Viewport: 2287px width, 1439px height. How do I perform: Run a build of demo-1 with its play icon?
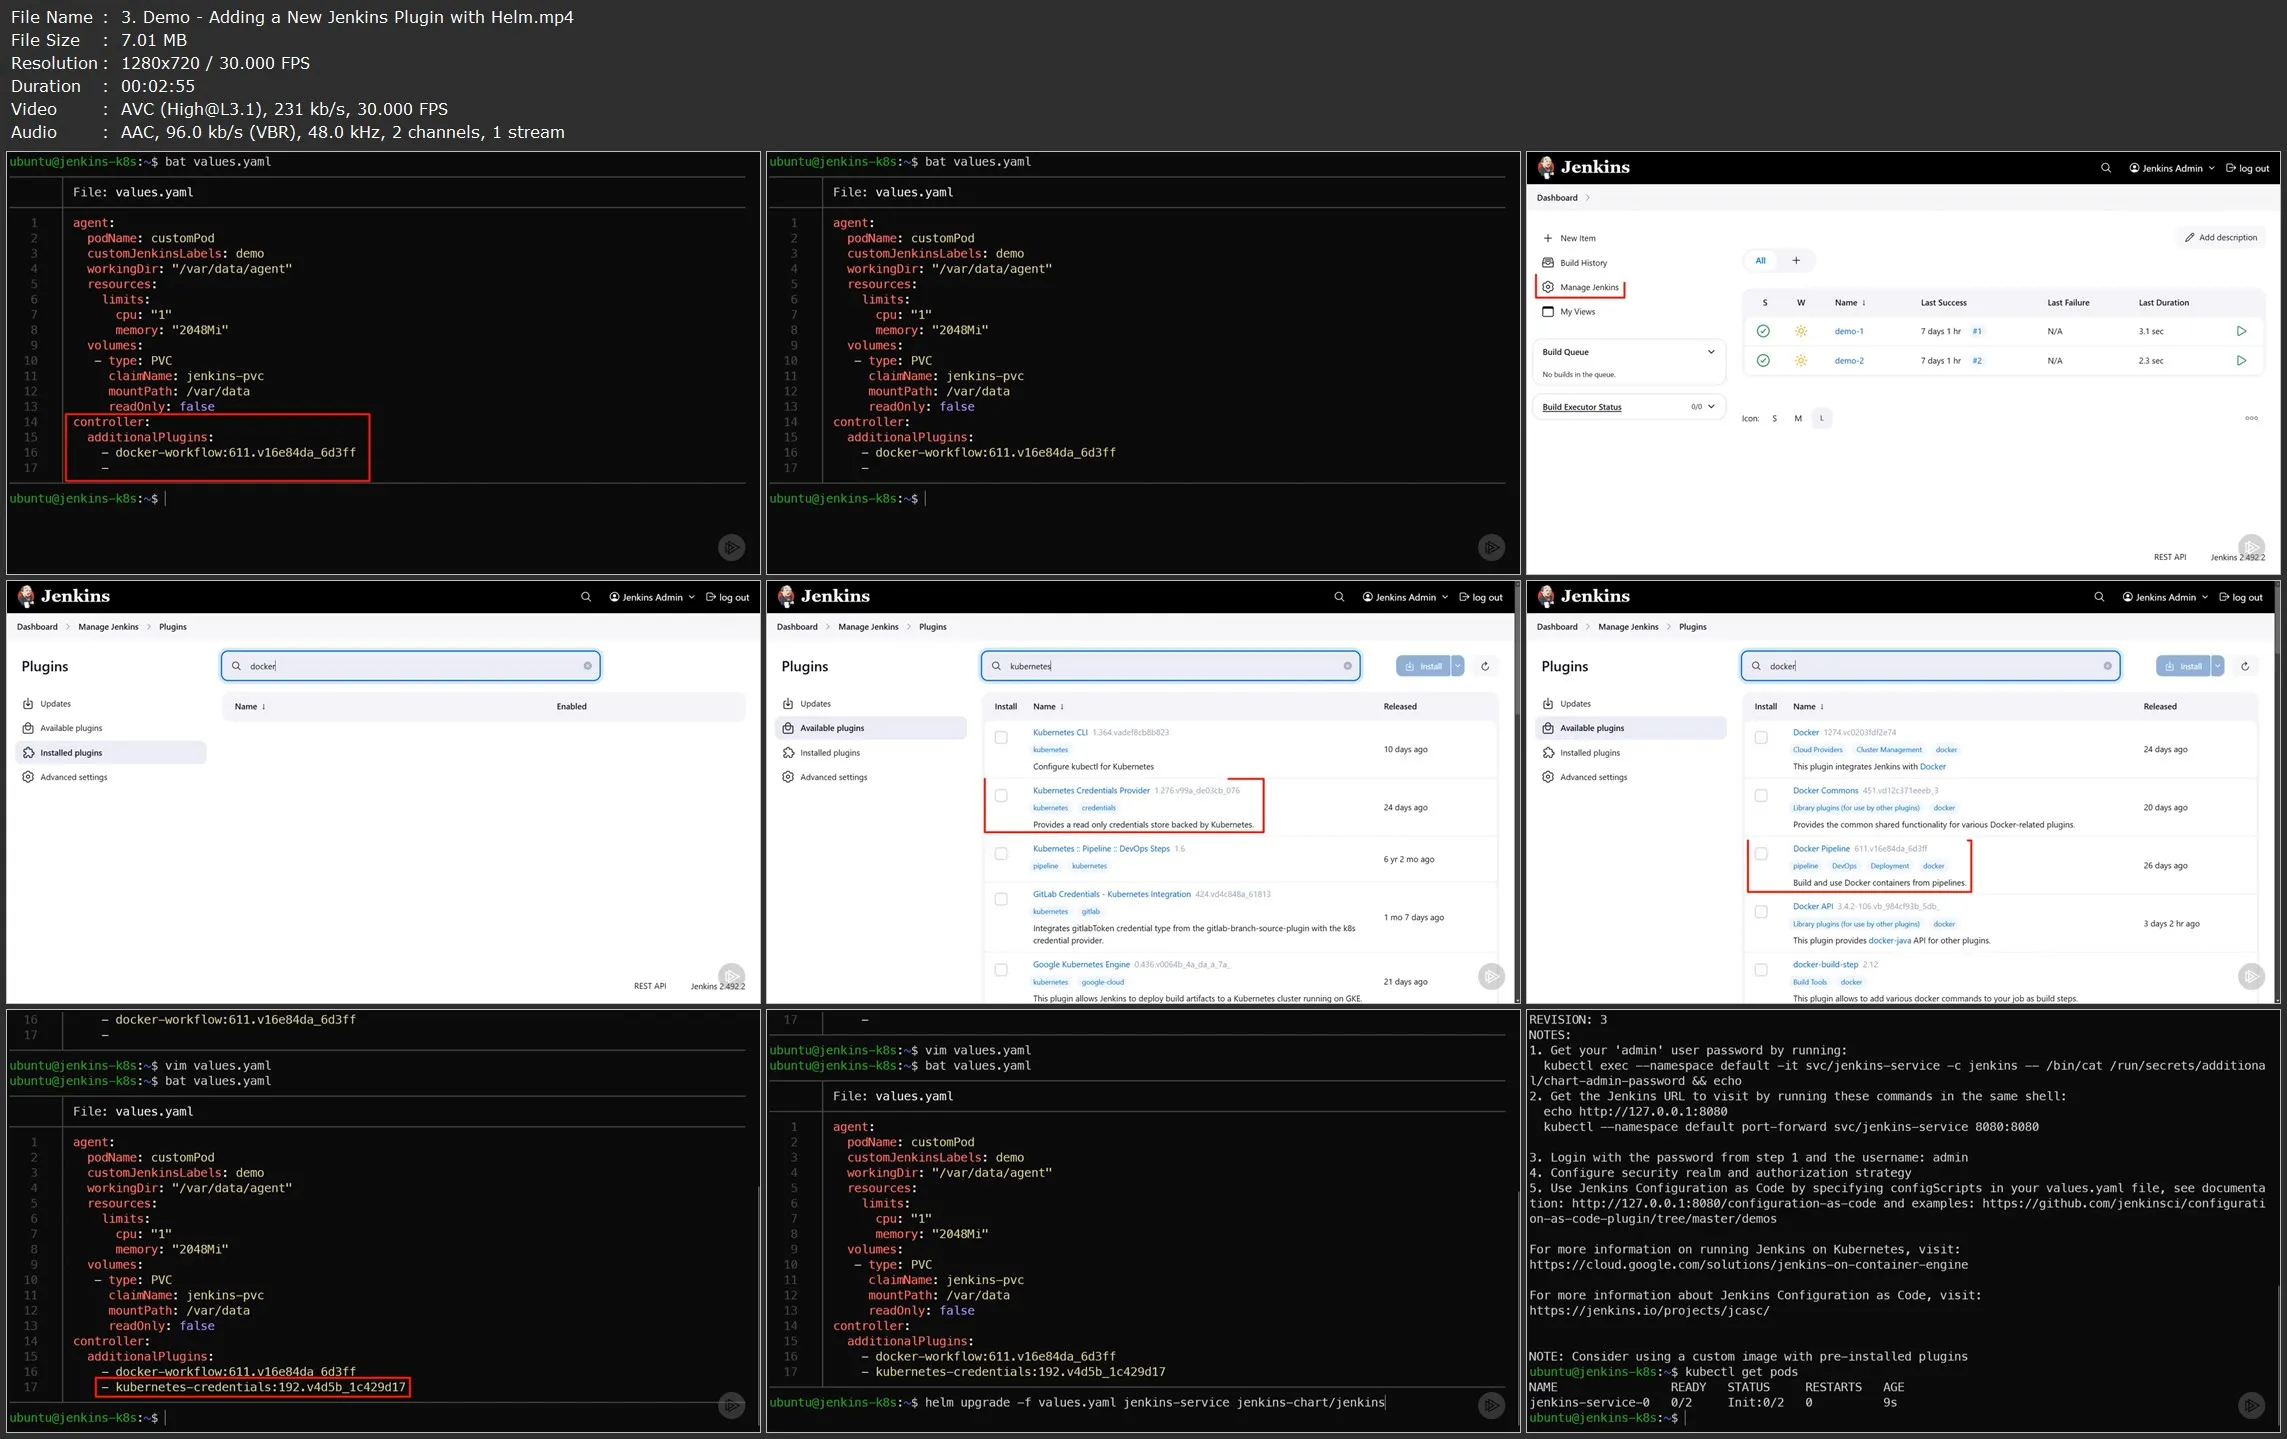pos(2241,331)
